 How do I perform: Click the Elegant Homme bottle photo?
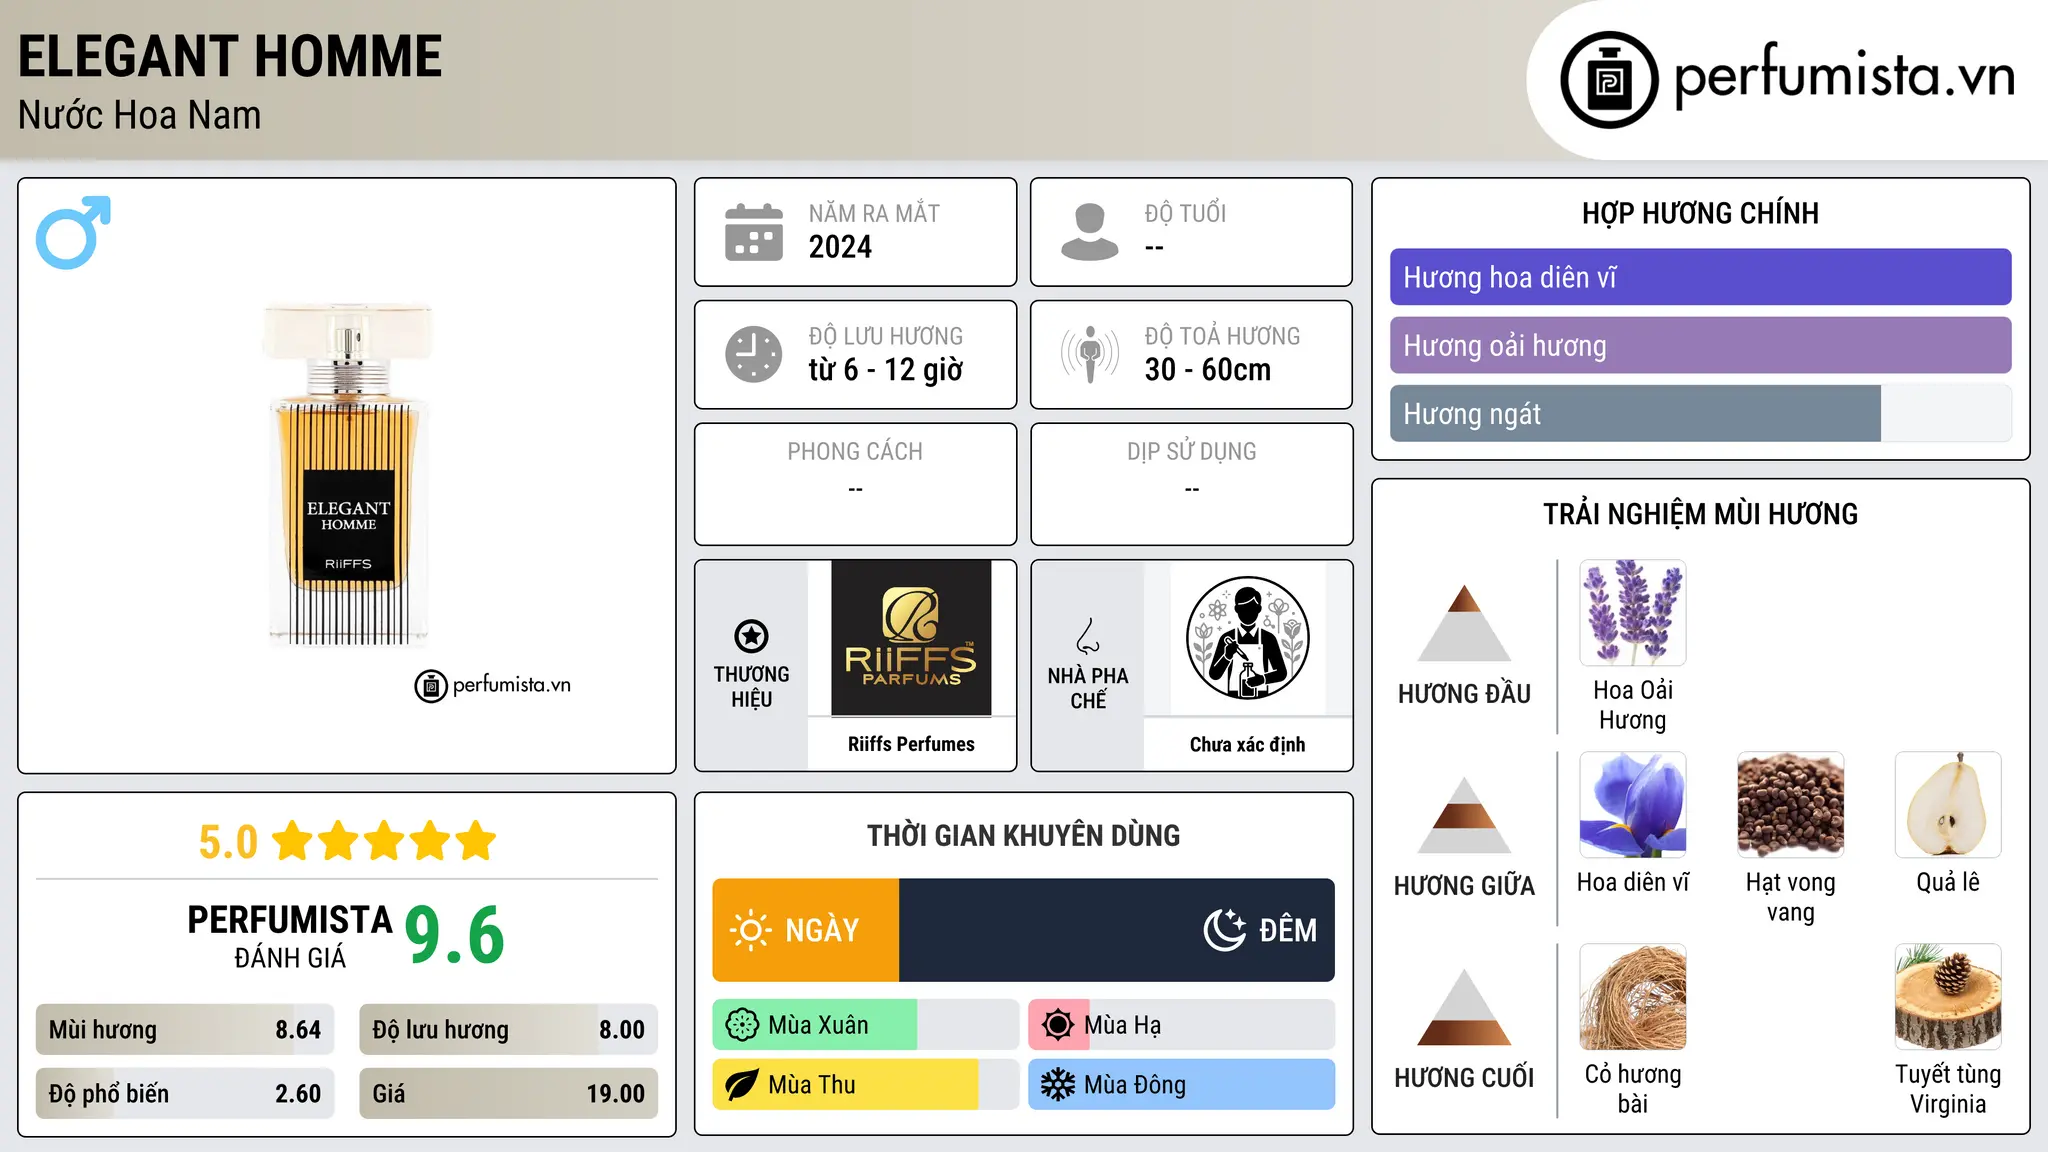pyautogui.click(x=348, y=473)
